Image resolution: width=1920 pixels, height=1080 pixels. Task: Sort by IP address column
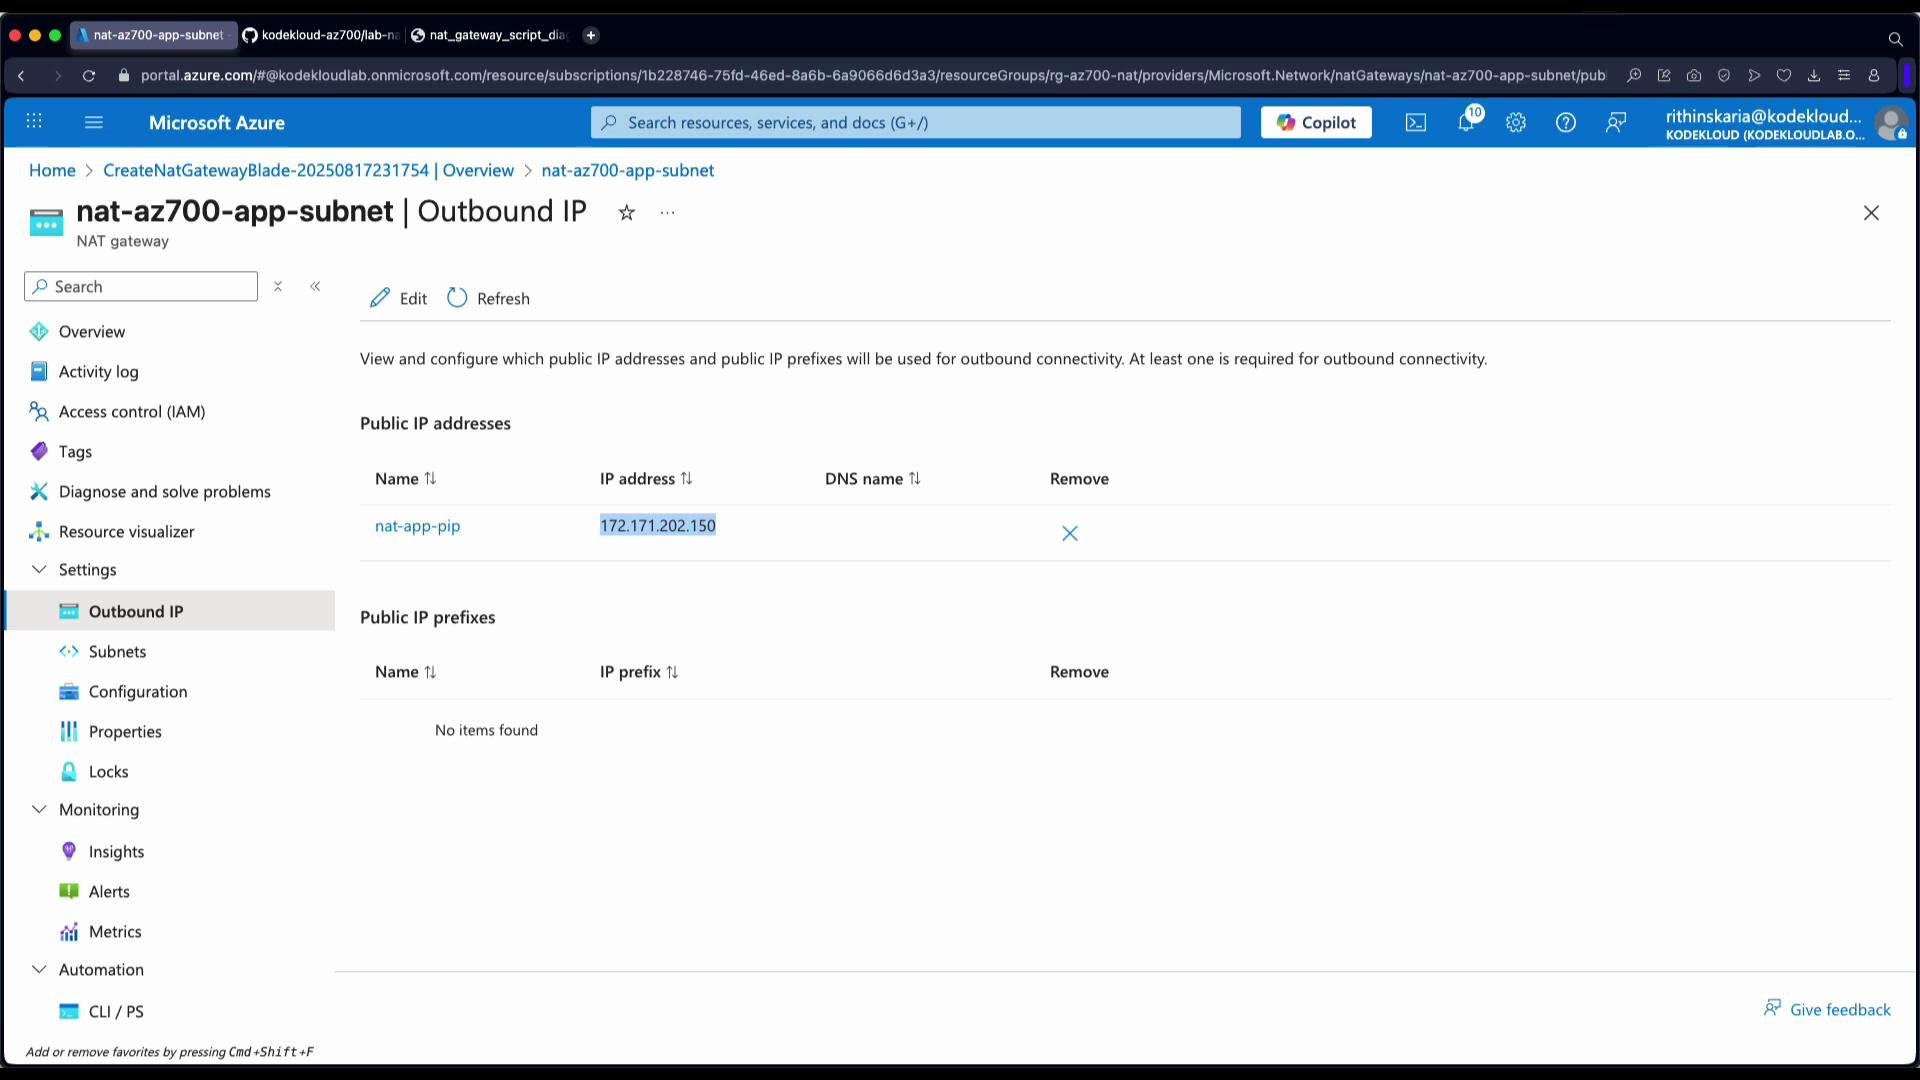coord(646,479)
